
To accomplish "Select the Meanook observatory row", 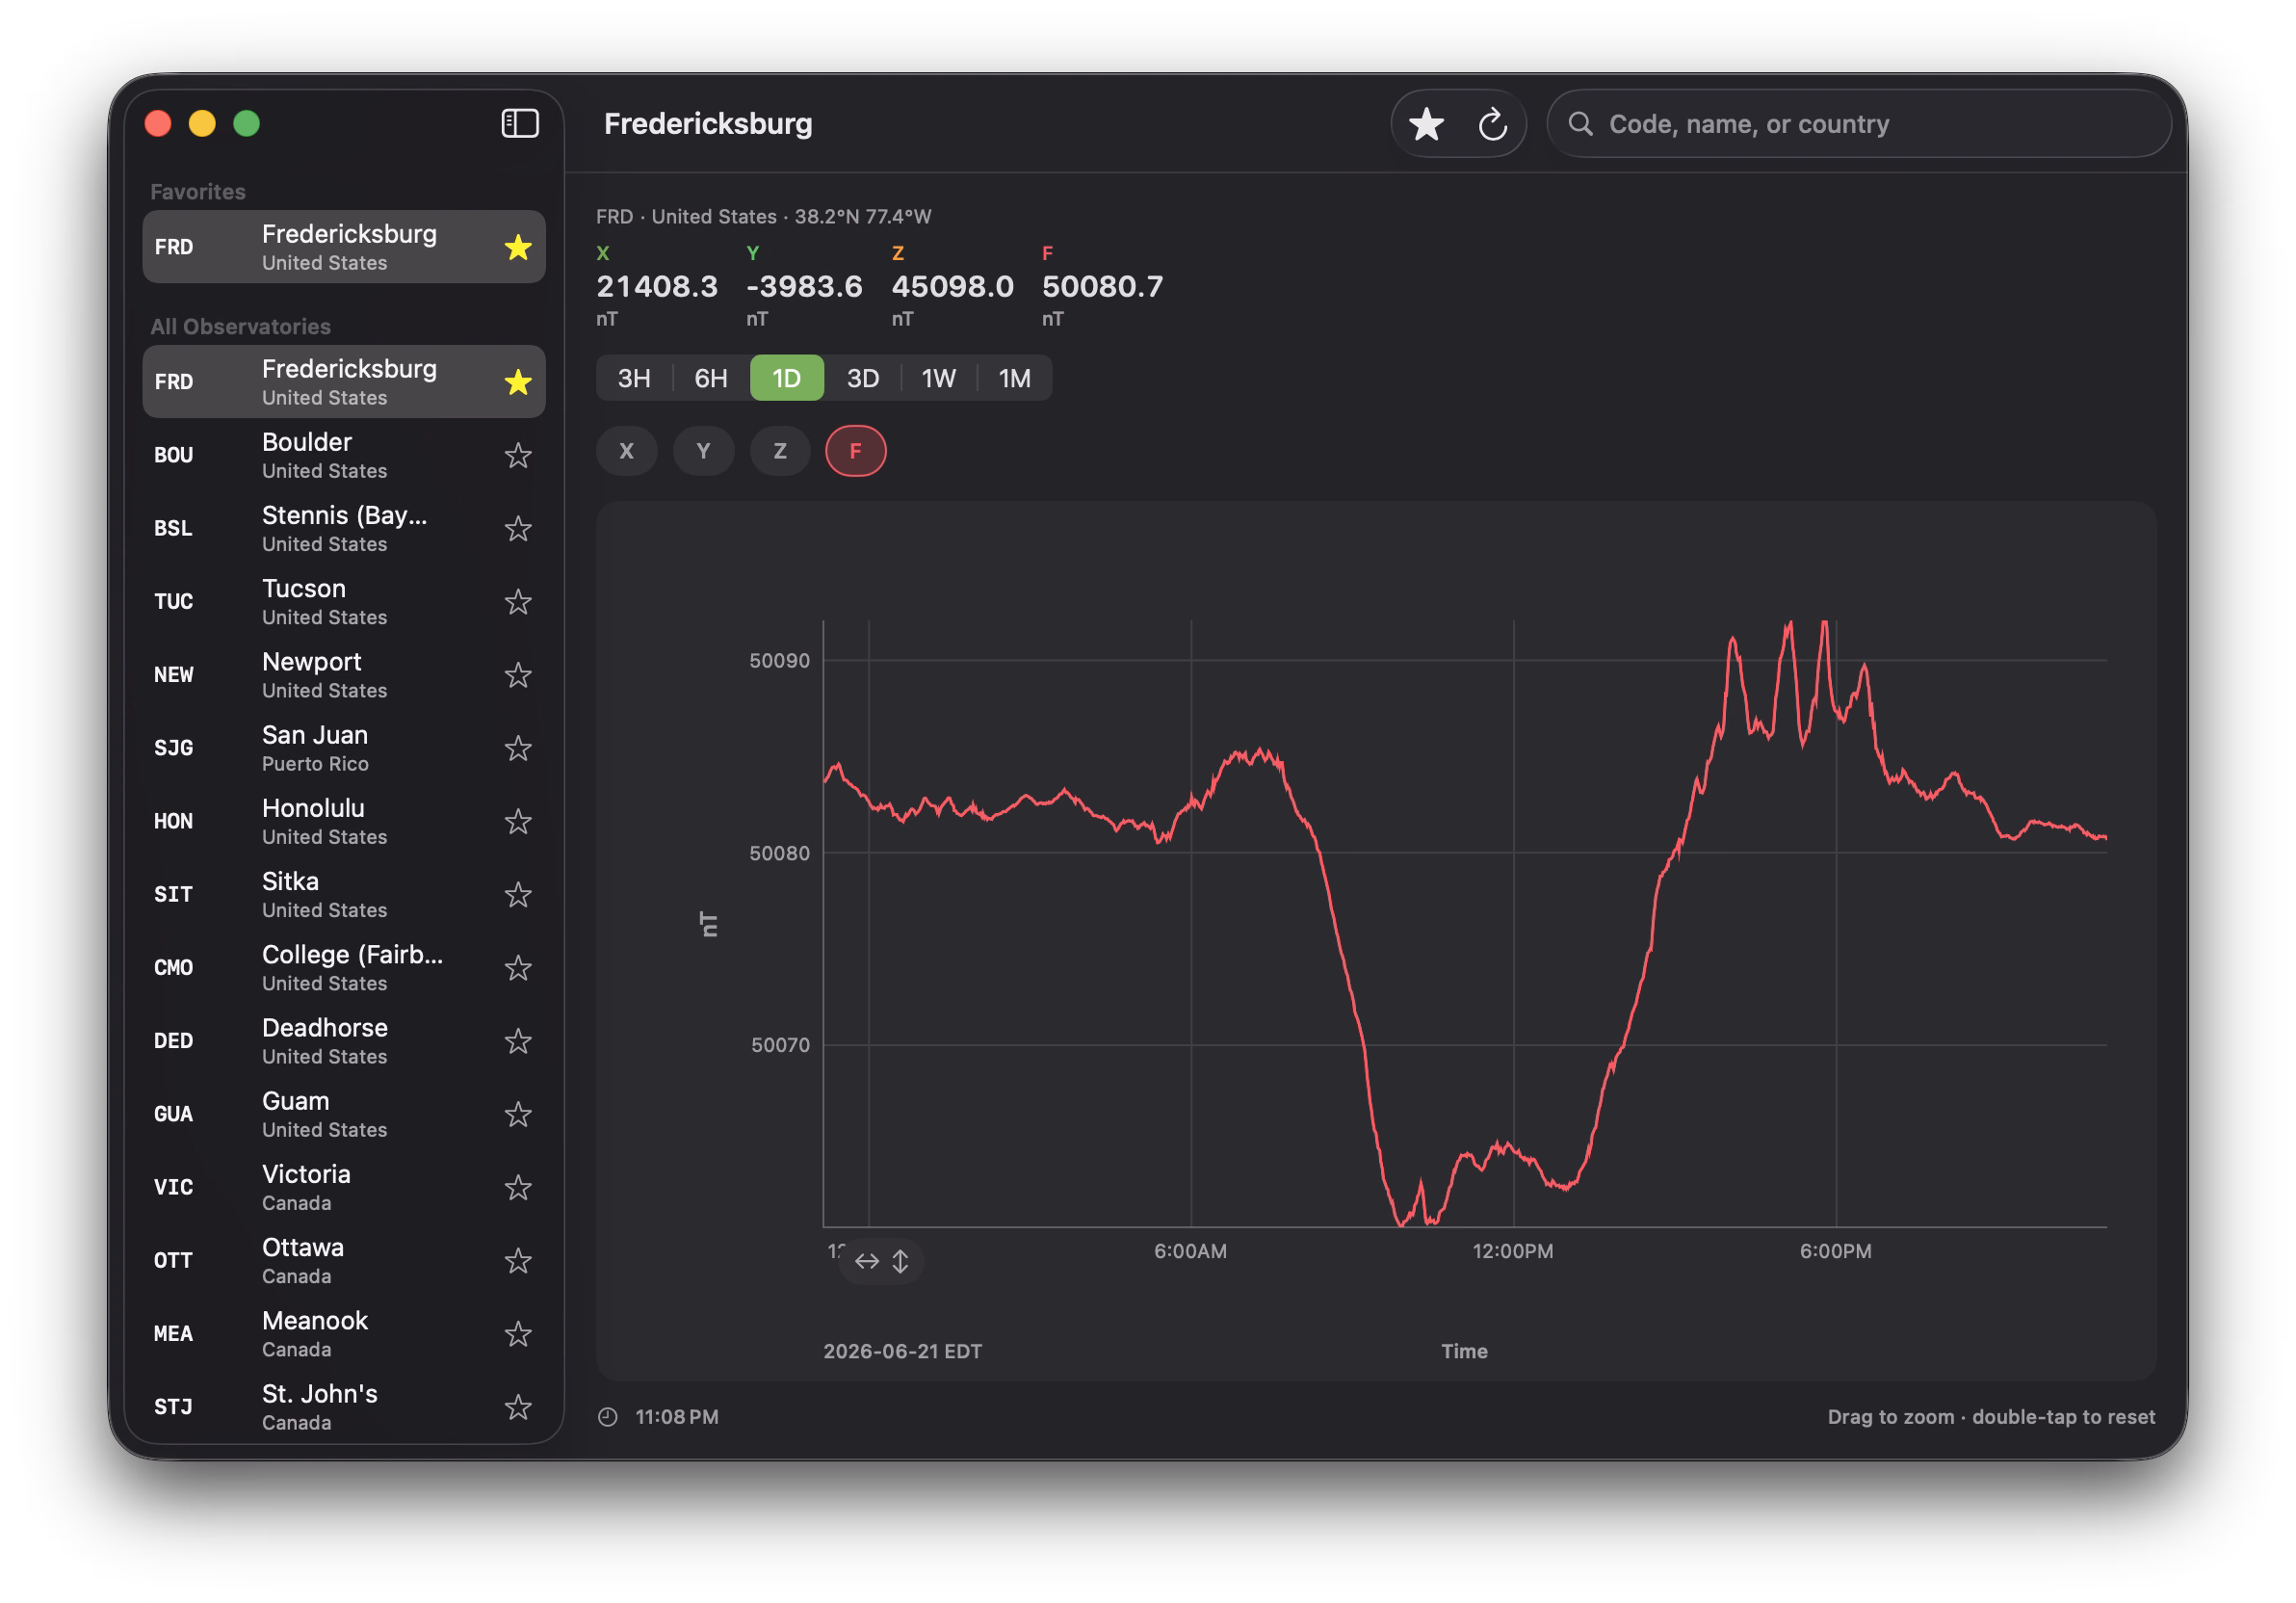I will tap(344, 1334).
